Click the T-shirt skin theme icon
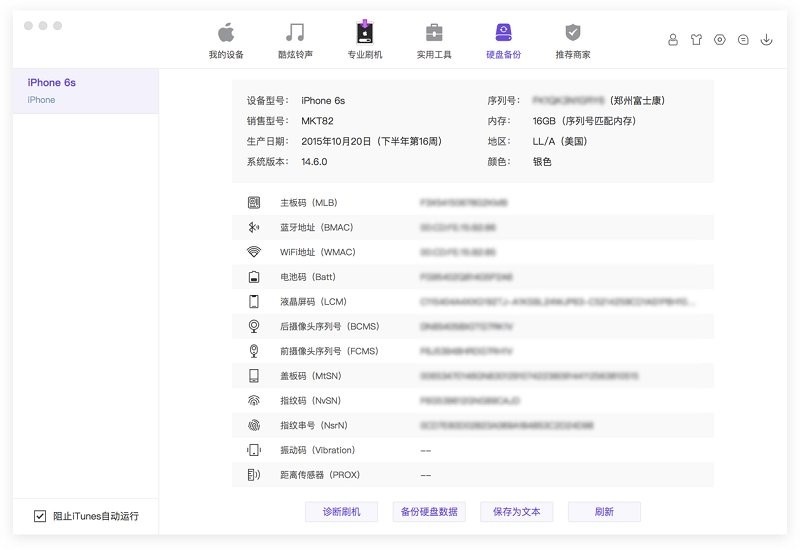 696,40
